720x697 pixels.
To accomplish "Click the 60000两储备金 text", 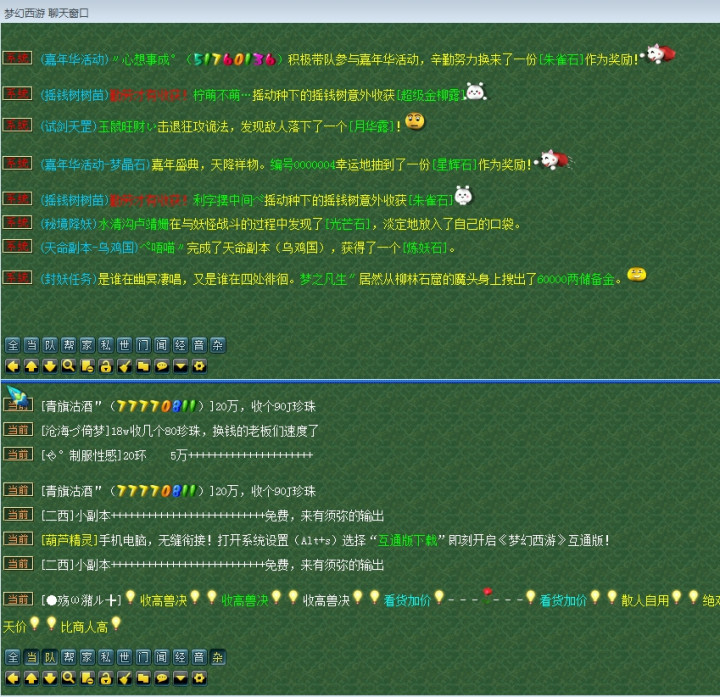I will [x=576, y=279].
